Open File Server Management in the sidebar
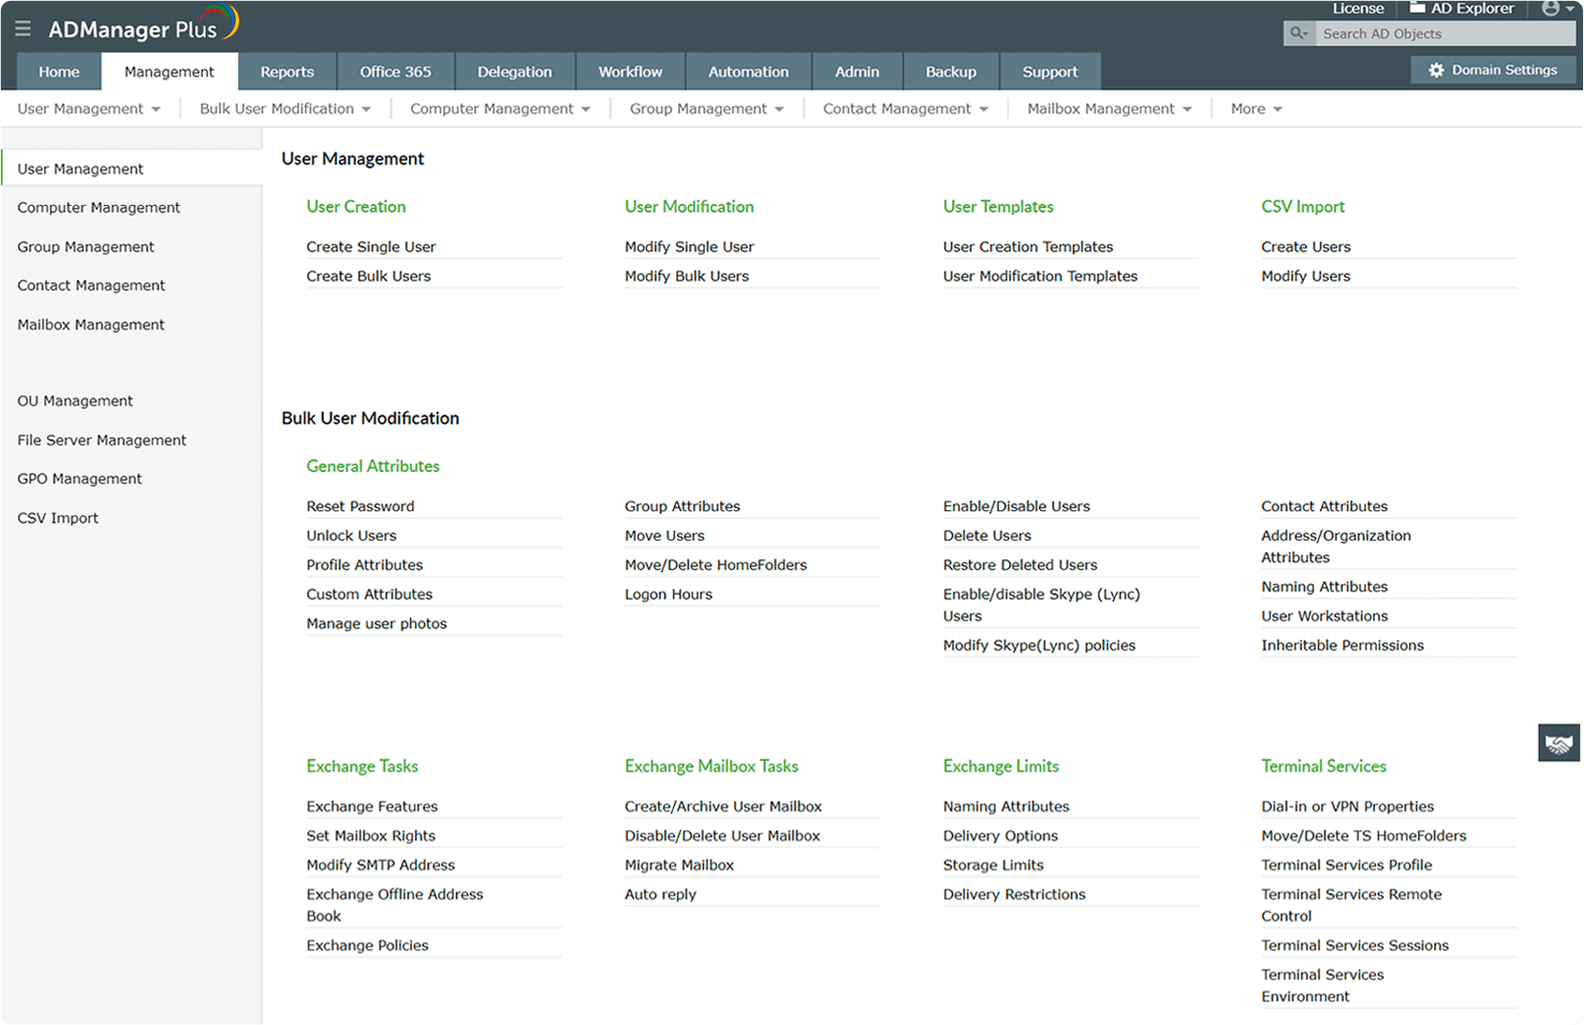Screen dimensions: 1584x1025 click(102, 440)
